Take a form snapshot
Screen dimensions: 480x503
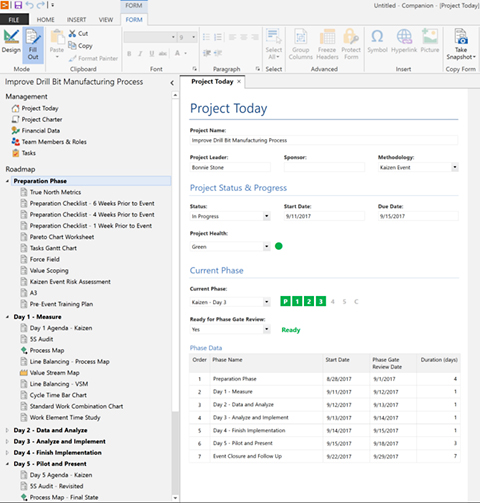(461, 45)
